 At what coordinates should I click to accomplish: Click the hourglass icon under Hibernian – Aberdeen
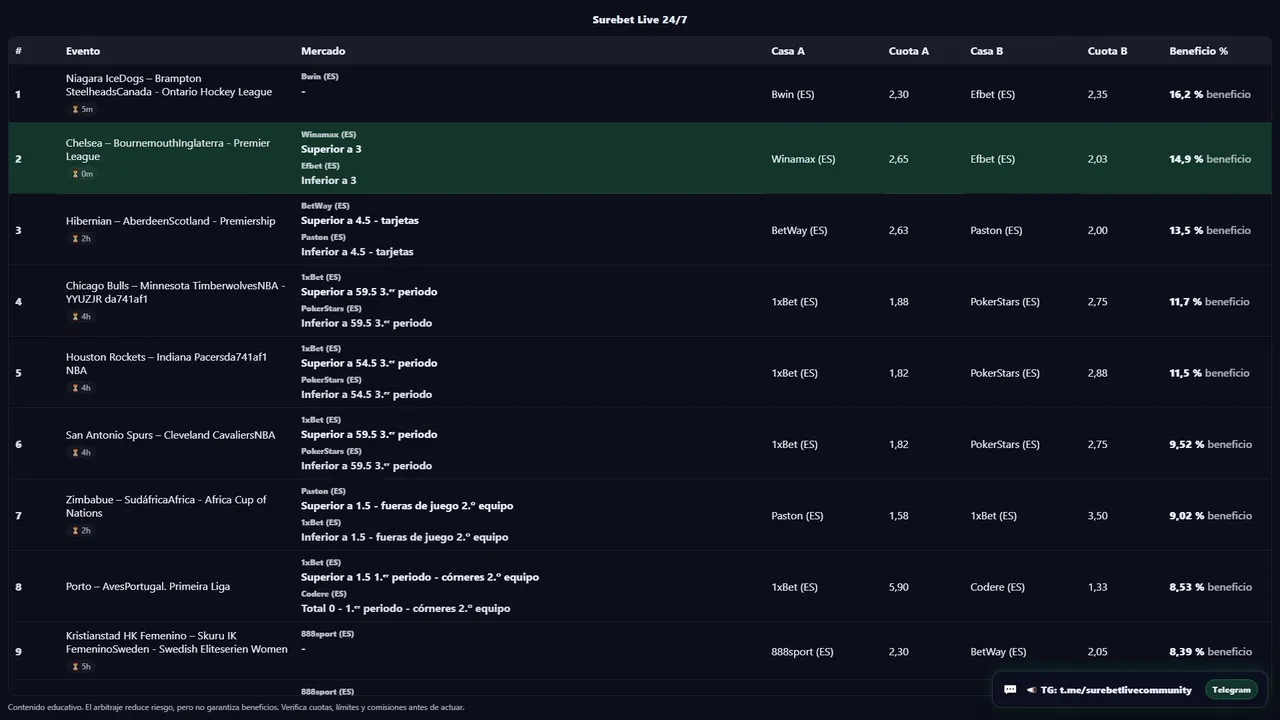(x=75, y=239)
